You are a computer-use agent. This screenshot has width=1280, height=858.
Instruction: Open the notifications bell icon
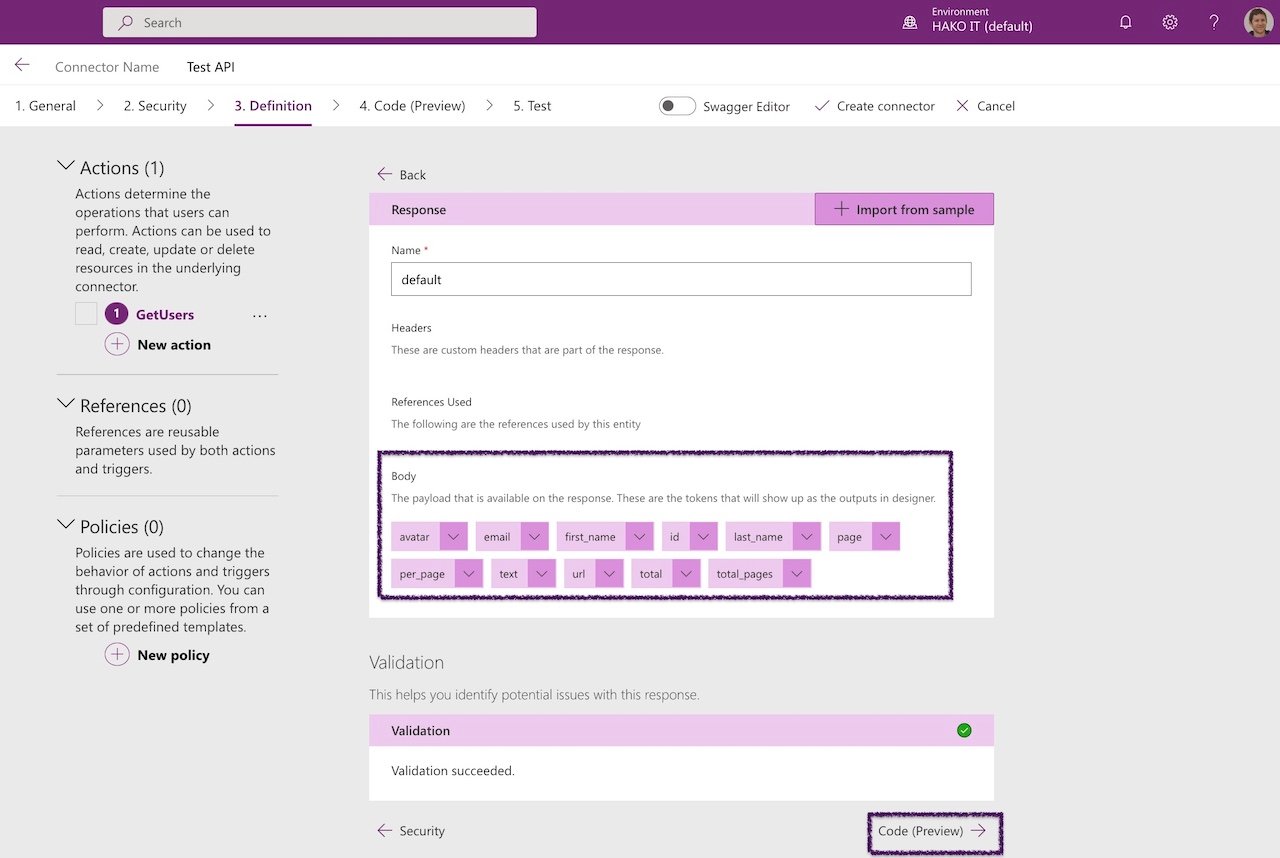click(x=1126, y=22)
